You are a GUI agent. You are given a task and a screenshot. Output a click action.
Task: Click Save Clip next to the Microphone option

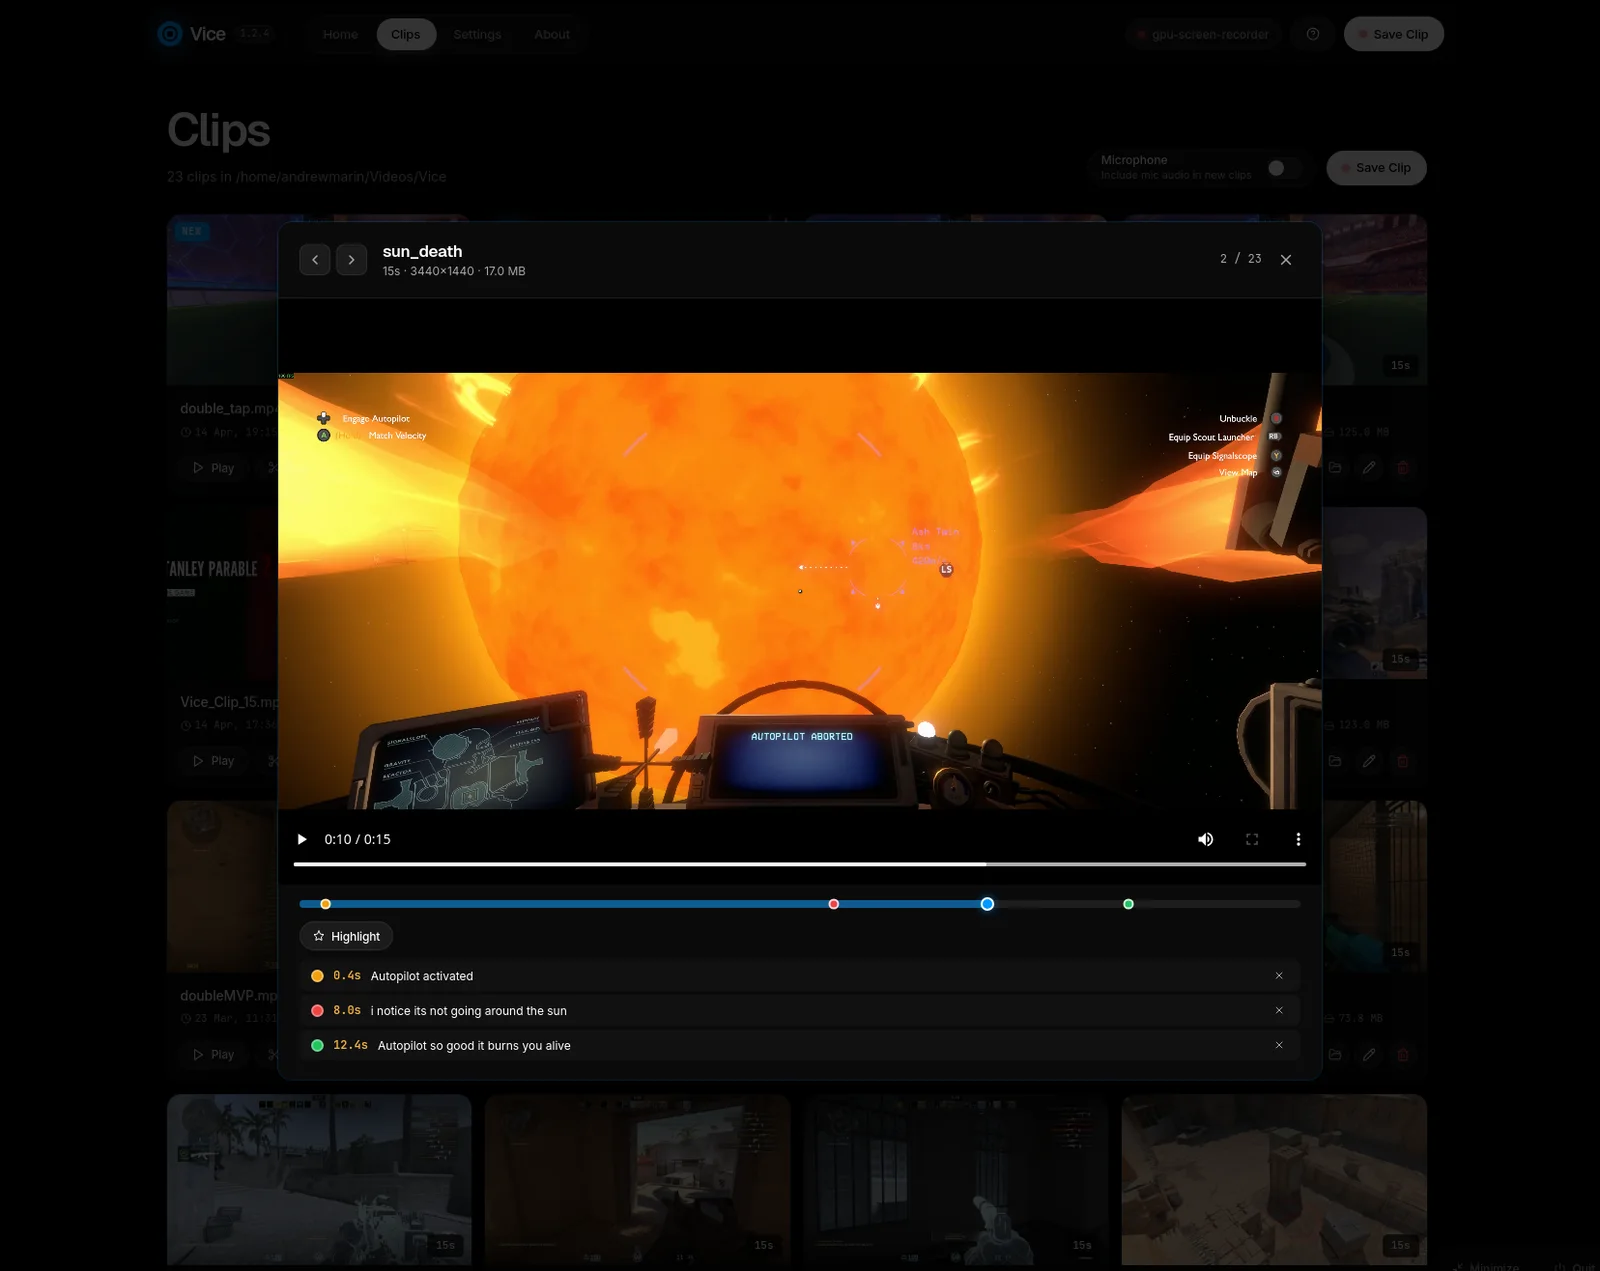tap(1377, 168)
